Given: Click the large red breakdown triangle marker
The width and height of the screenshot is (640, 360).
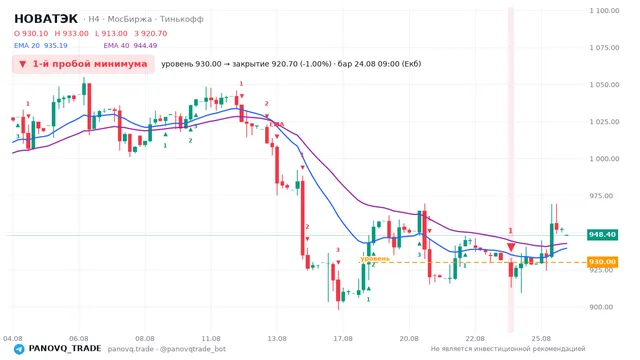Looking at the screenshot, I should pos(511,247).
